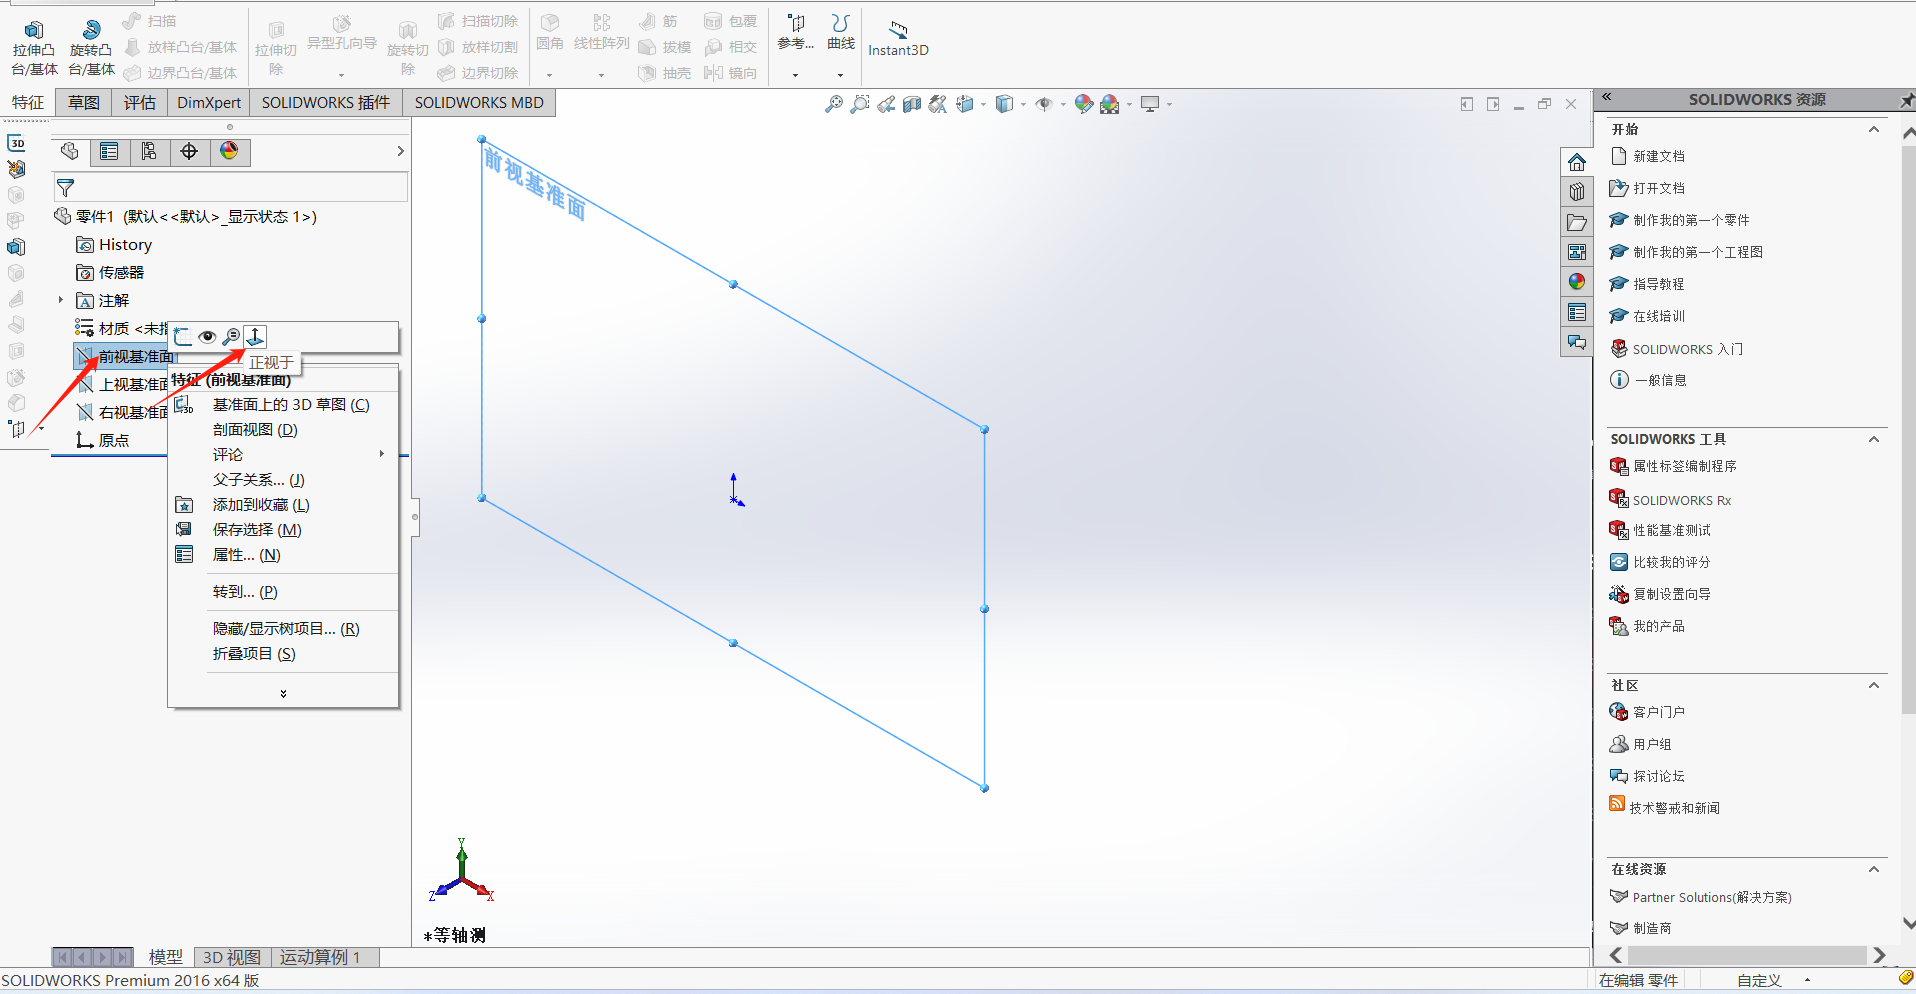Open the 曲线 curves tool
This screenshot has height=994, width=1916.
tap(841, 33)
